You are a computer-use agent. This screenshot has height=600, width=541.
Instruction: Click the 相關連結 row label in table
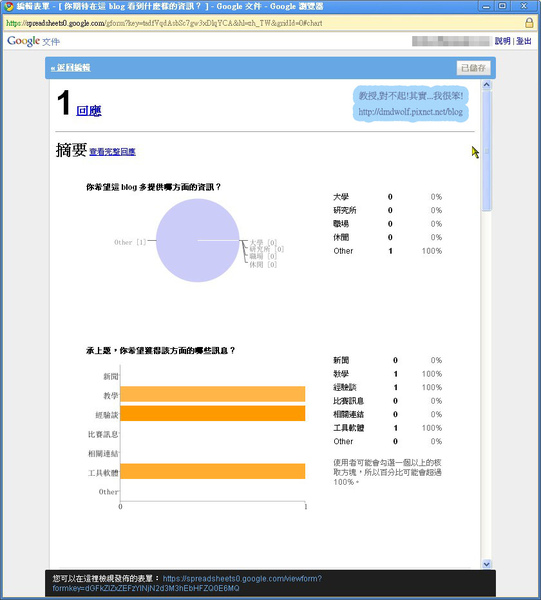348,414
